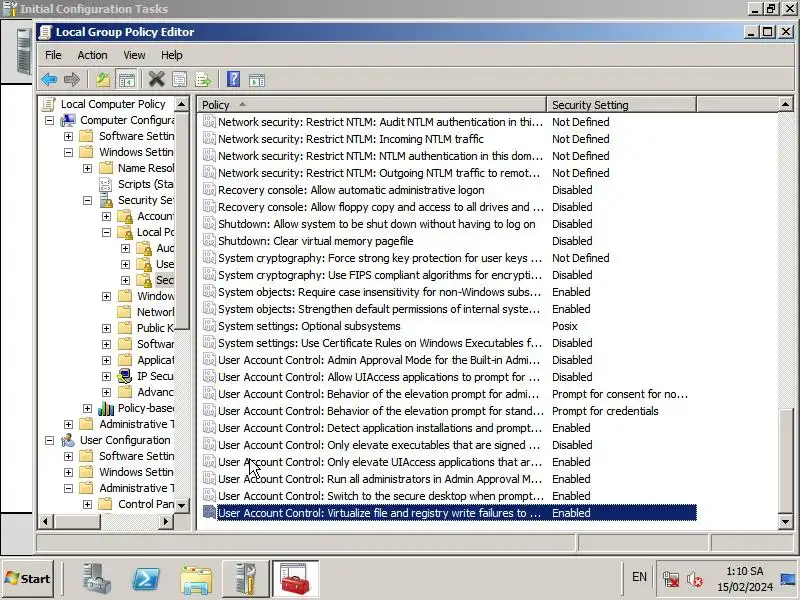800x600 pixels.
Task: Click tree pane scroll right arrow
Action: point(165,521)
